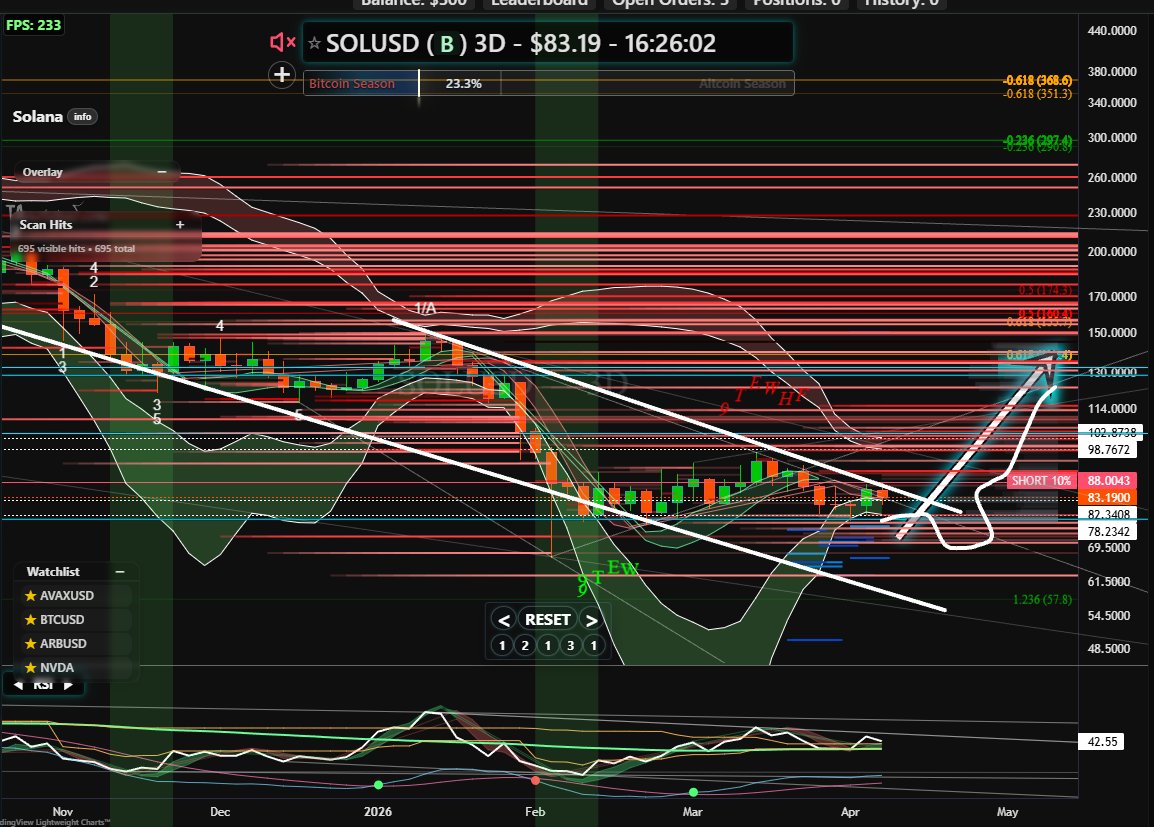Screen dimensions: 1154x827
Task: Collapse the Overlay panel
Action: point(162,172)
